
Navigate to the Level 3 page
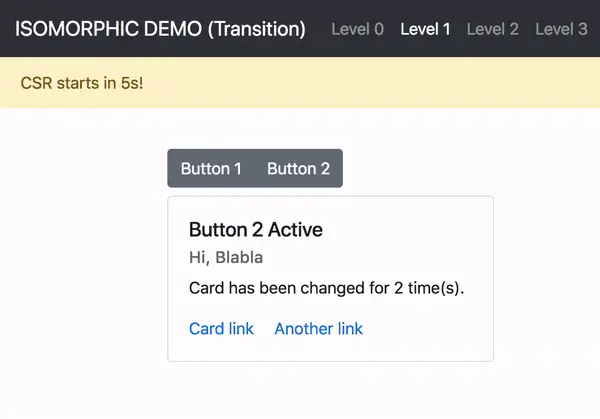click(561, 29)
